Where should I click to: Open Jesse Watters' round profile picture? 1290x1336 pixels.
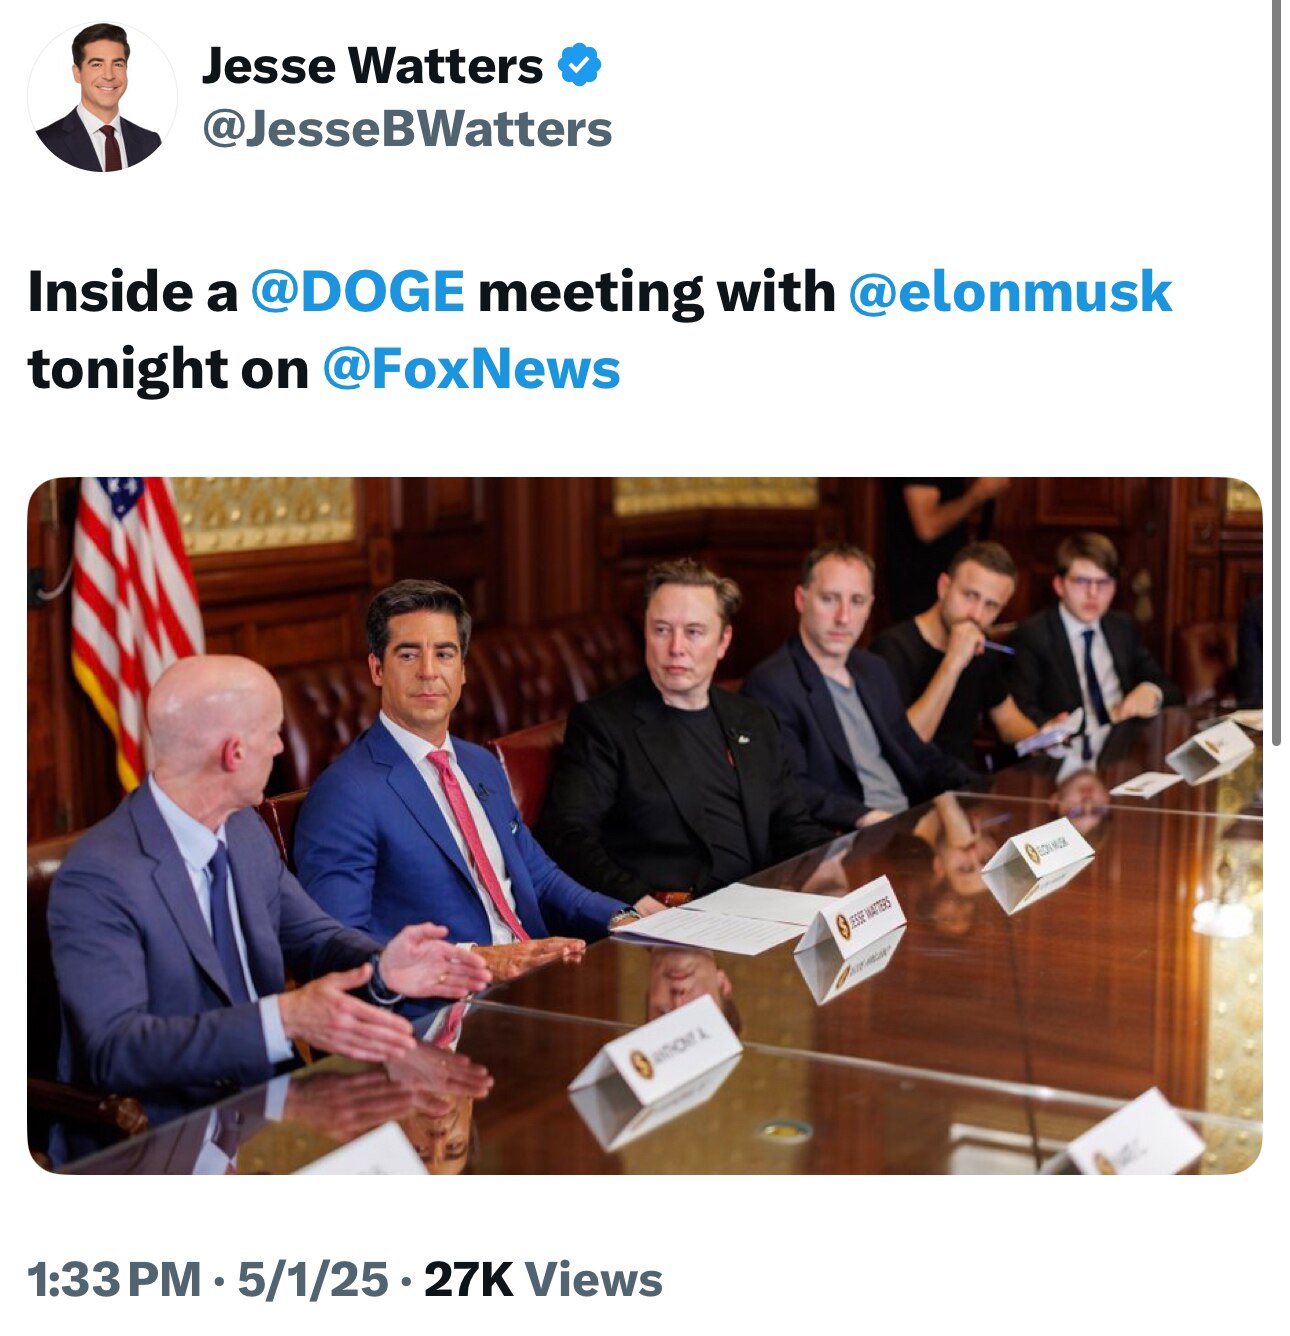point(102,98)
